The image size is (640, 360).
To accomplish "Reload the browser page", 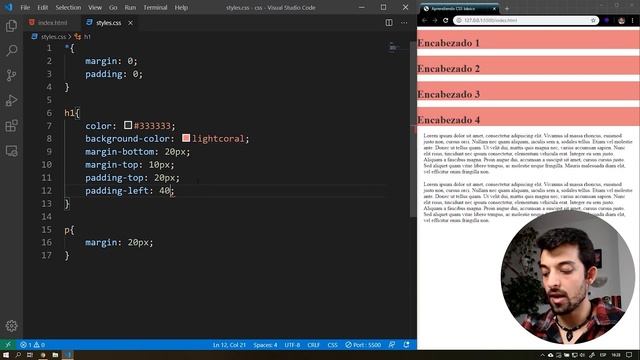I will 445,20.
